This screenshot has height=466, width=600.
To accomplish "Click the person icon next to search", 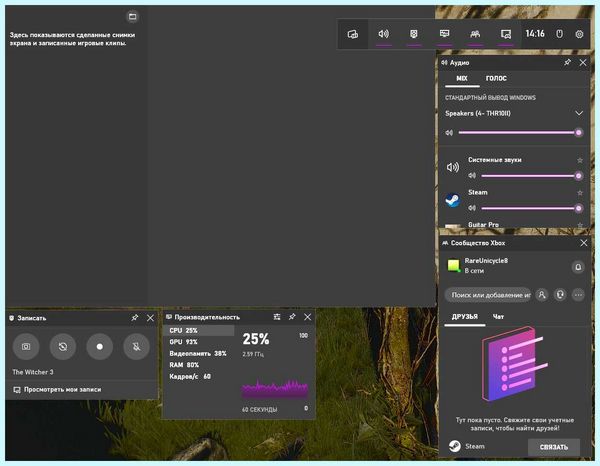I will 542,295.
